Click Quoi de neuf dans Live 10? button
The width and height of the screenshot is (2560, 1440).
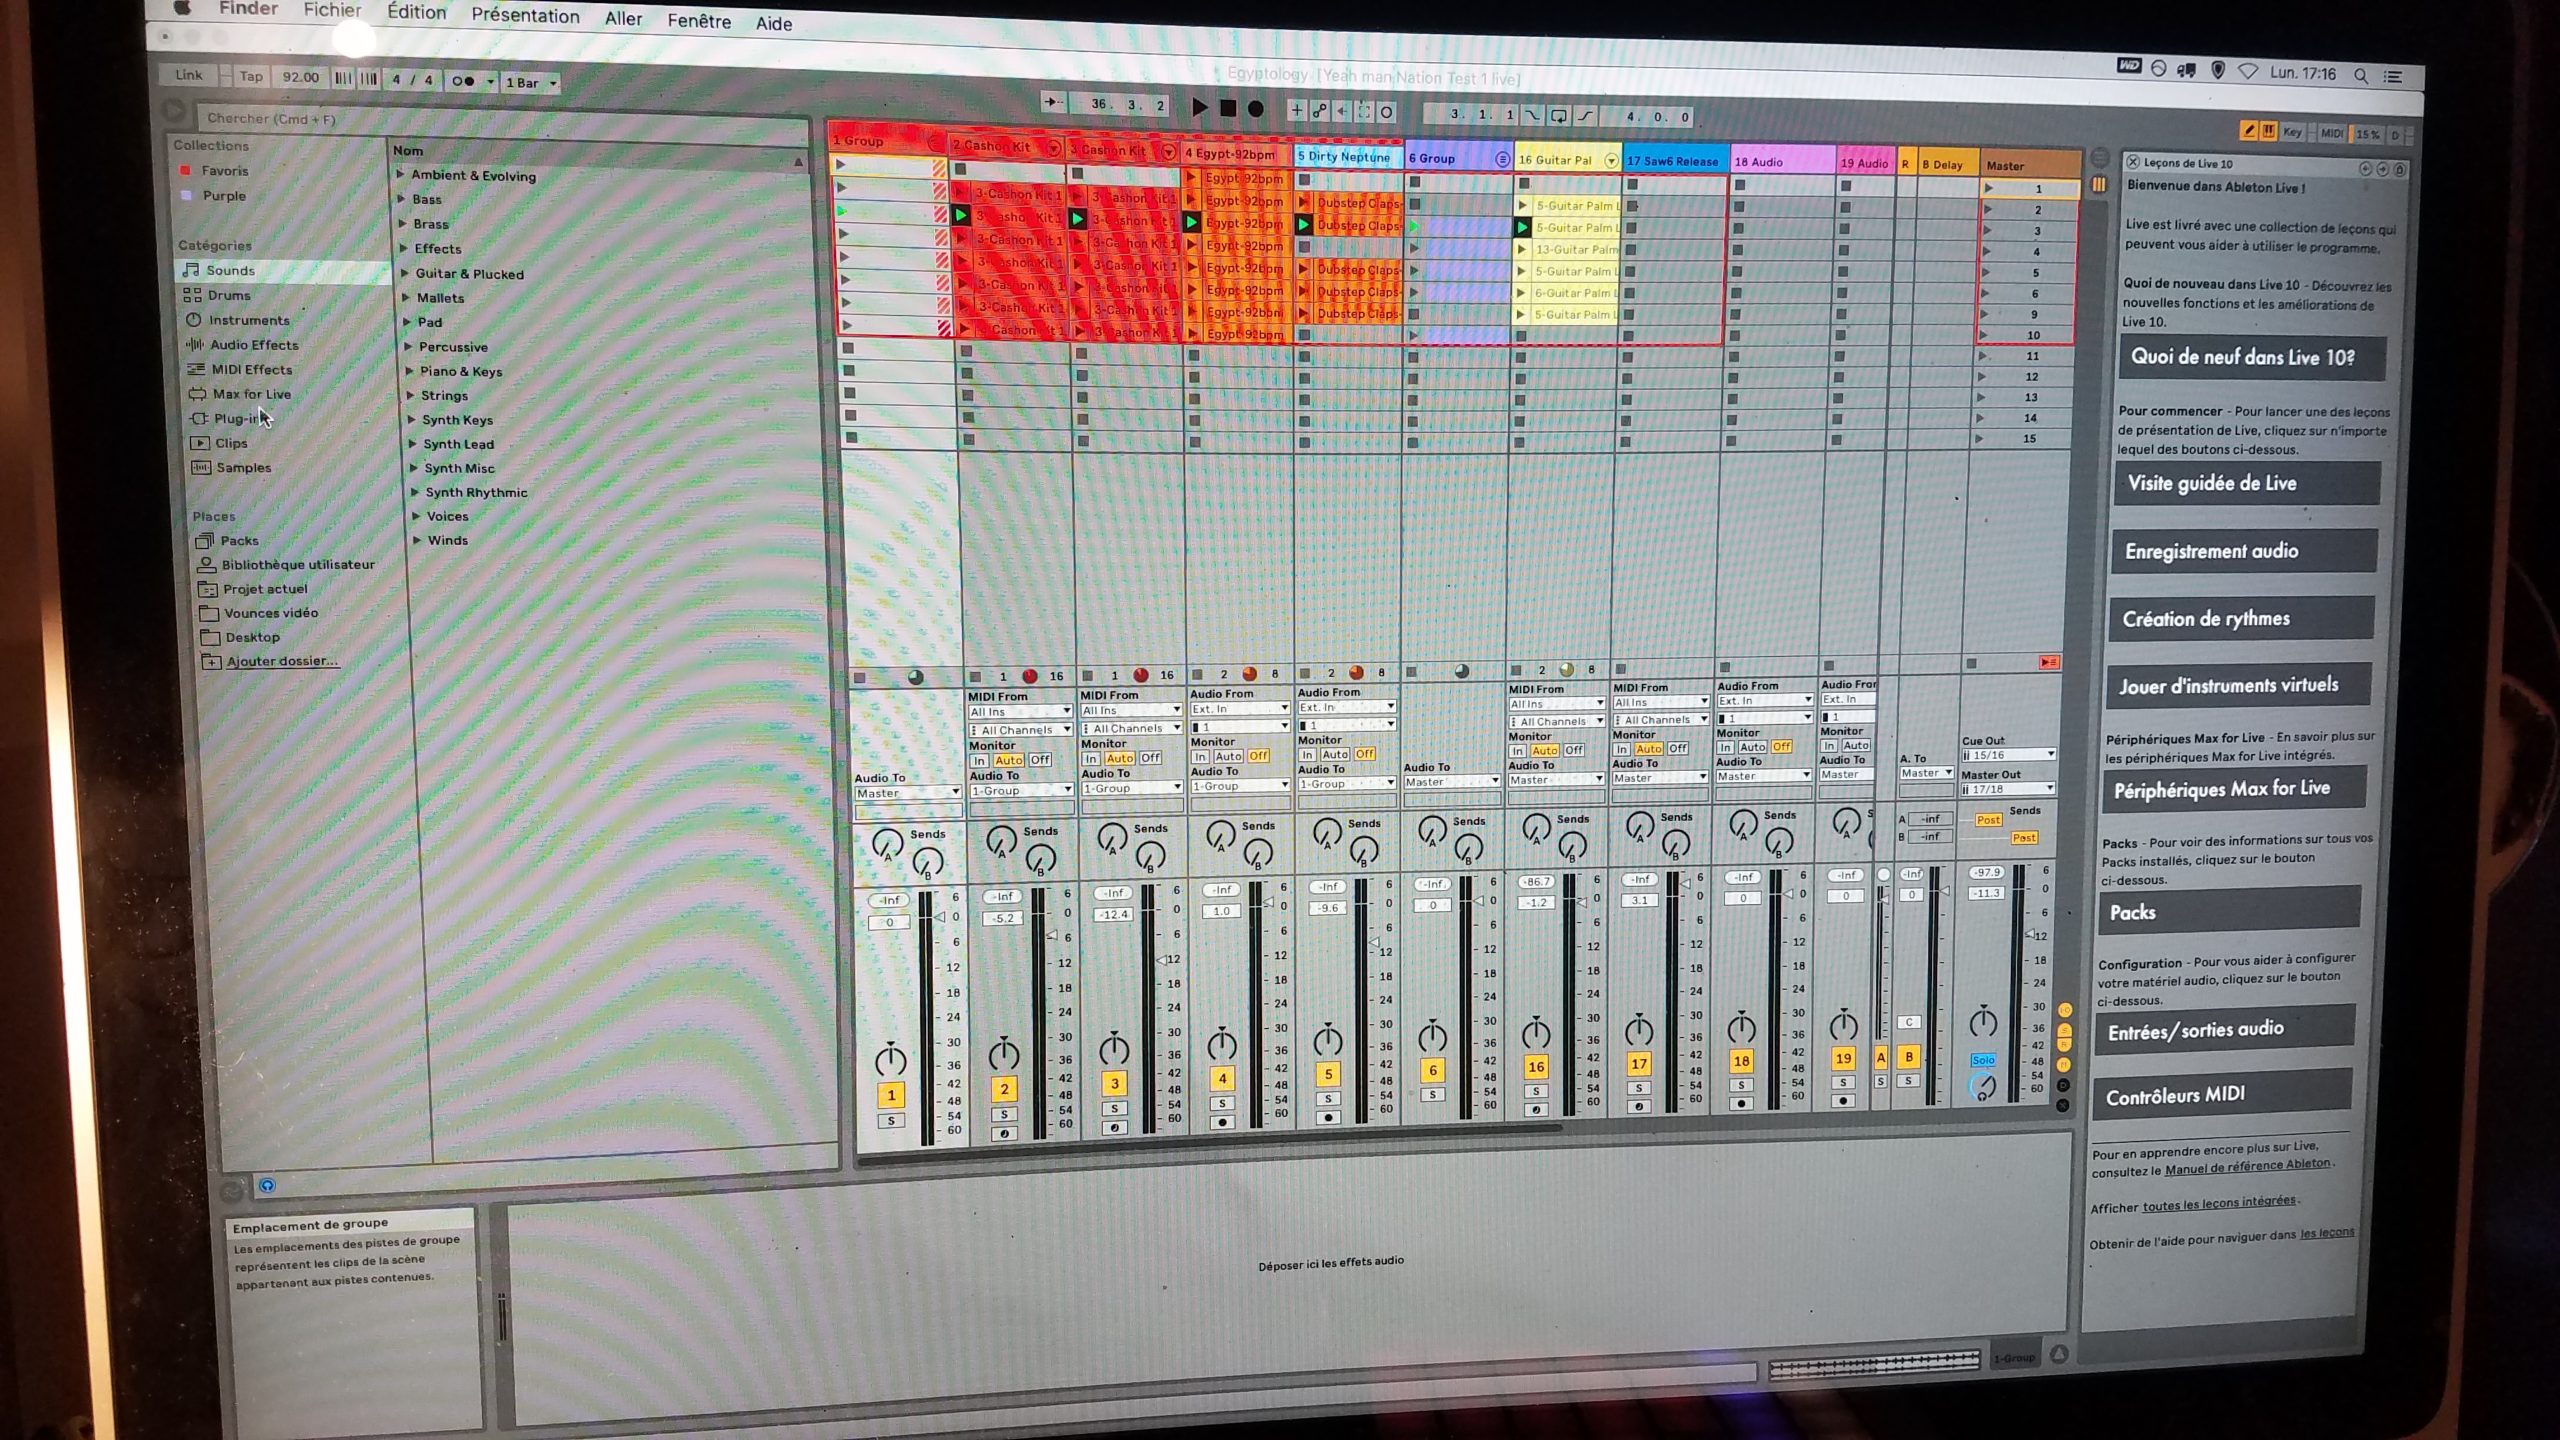click(2252, 358)
